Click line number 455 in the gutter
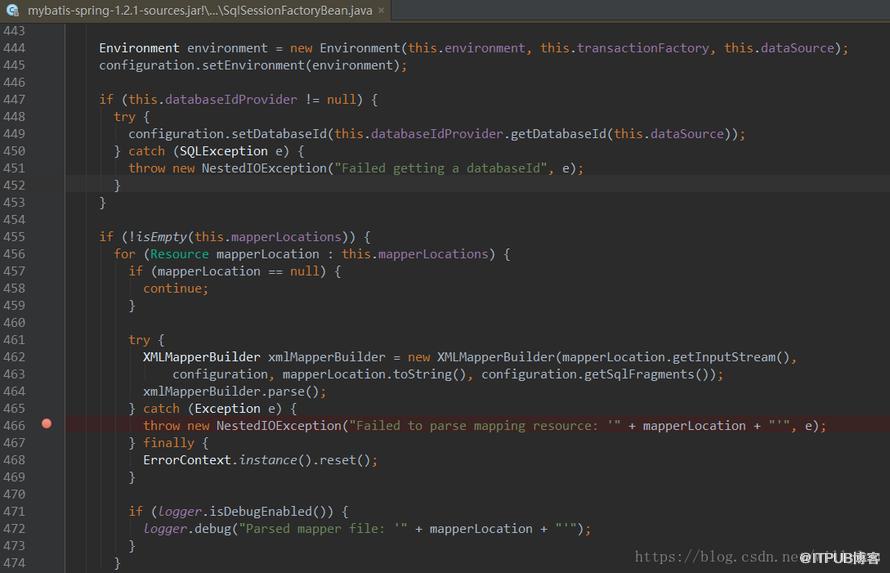This screenshot has width=890, height=573. click(14, 237)
